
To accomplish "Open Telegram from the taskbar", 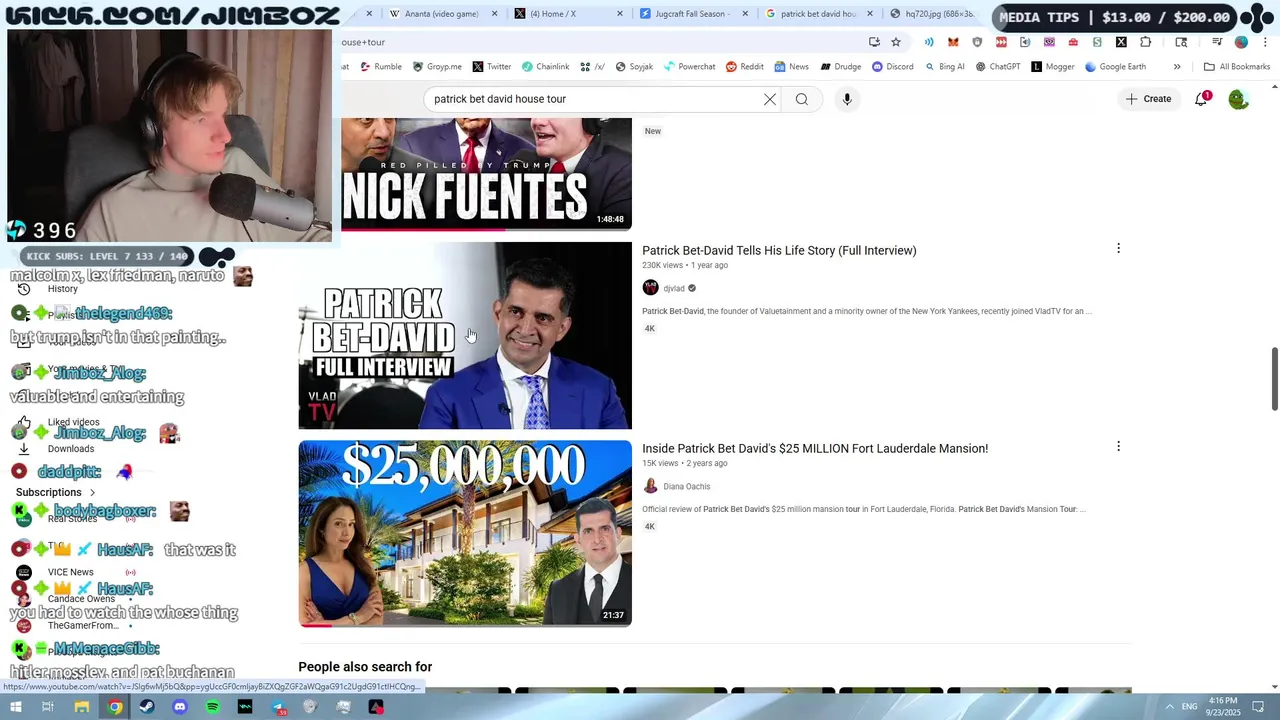I will [x=278, y=707].
